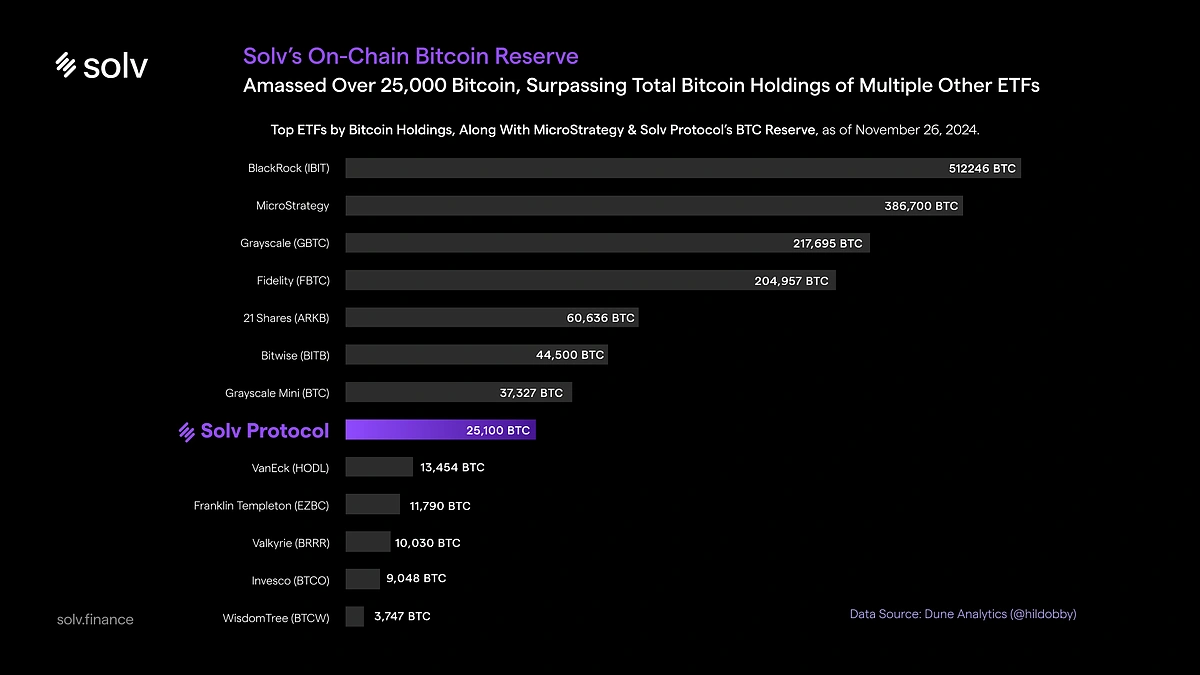
Task: Select the purple Solv Protocol gradient bar
Action: pyautogui.click(x=440, y=429)
